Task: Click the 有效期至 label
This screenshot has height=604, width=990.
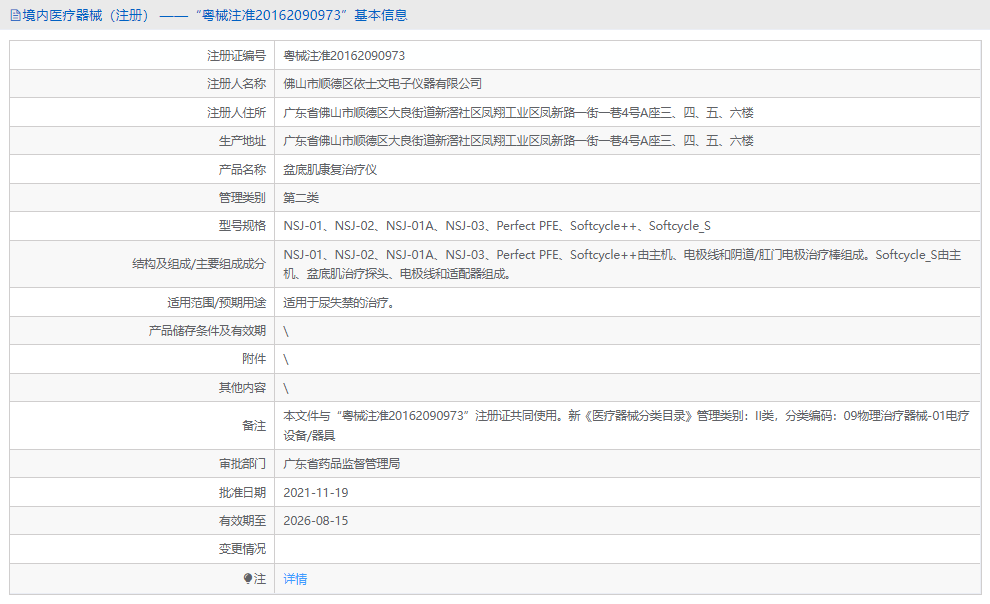Action: click(x=242, y=520)
